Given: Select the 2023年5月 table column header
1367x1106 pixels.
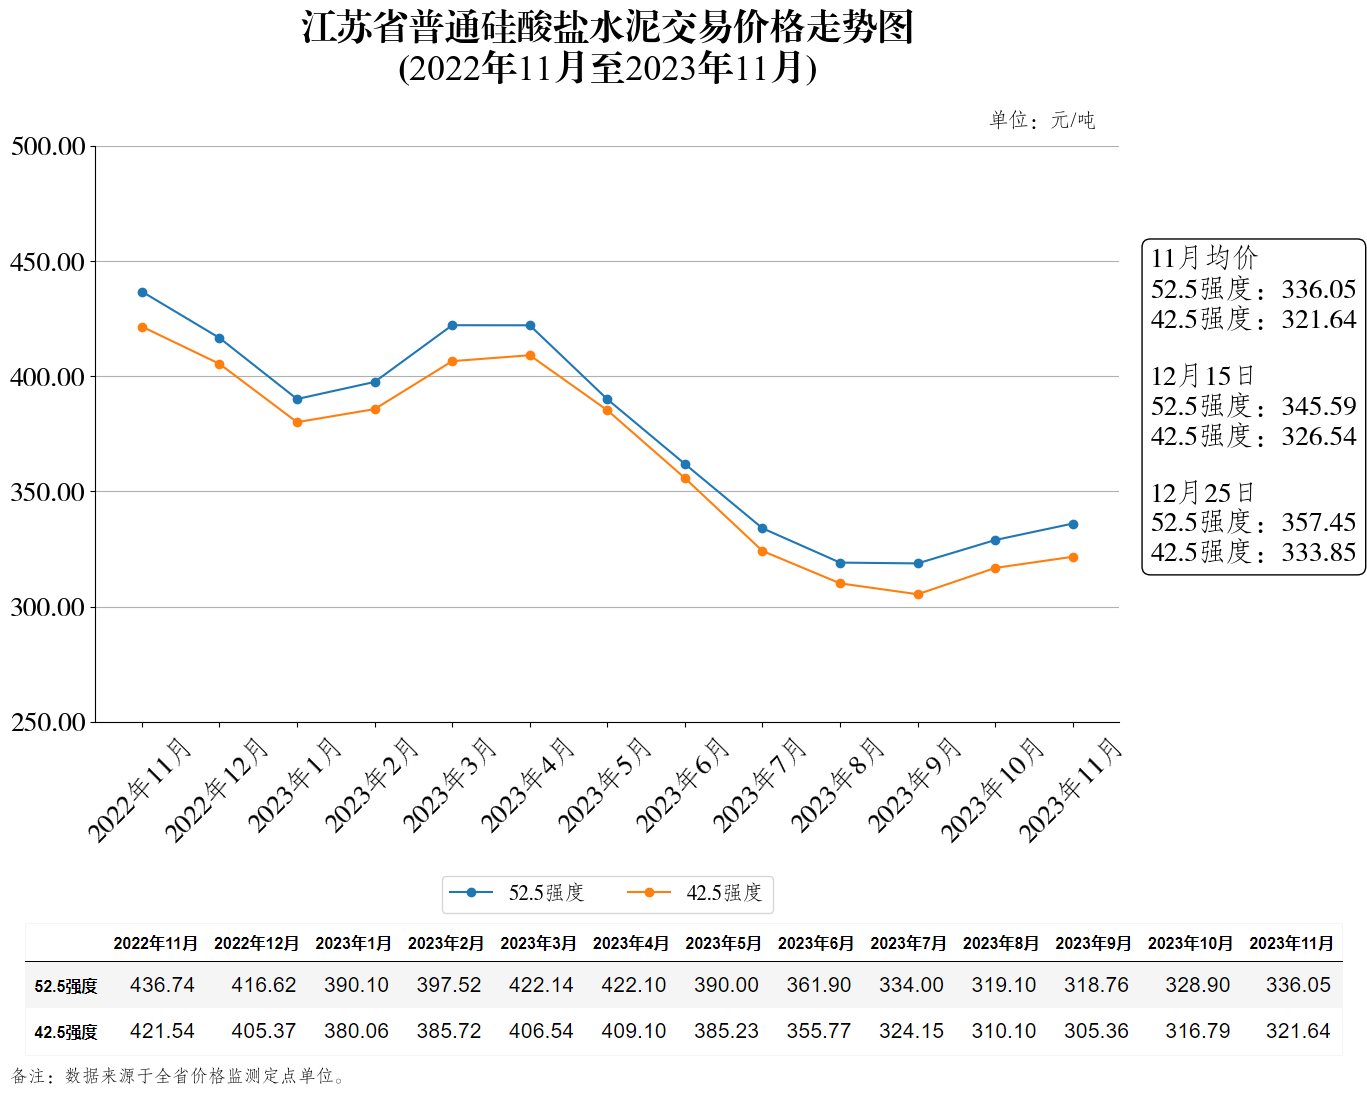Looking at the screenshot, I should [x=723, y=943].
